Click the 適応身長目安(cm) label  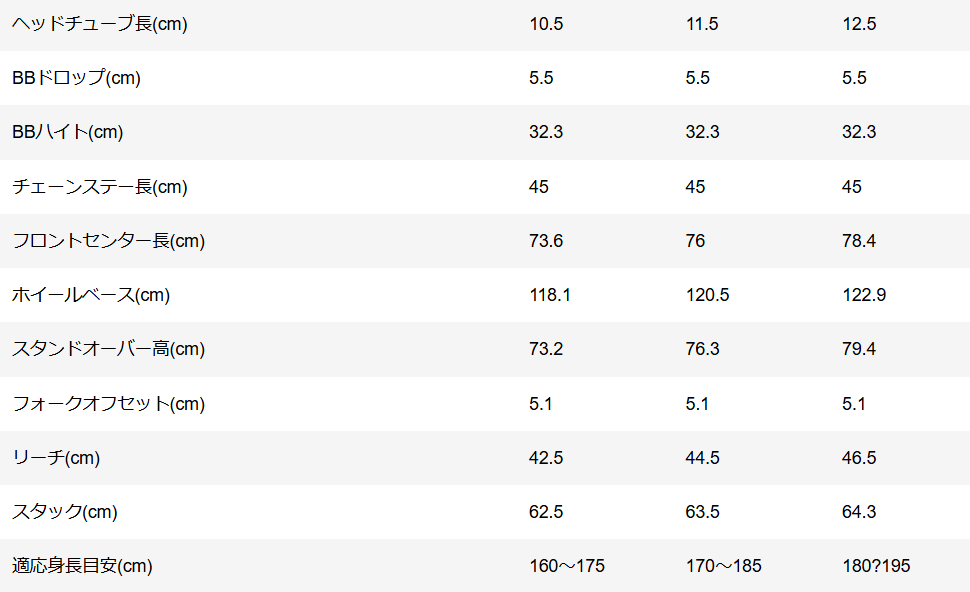pos(82,566)
